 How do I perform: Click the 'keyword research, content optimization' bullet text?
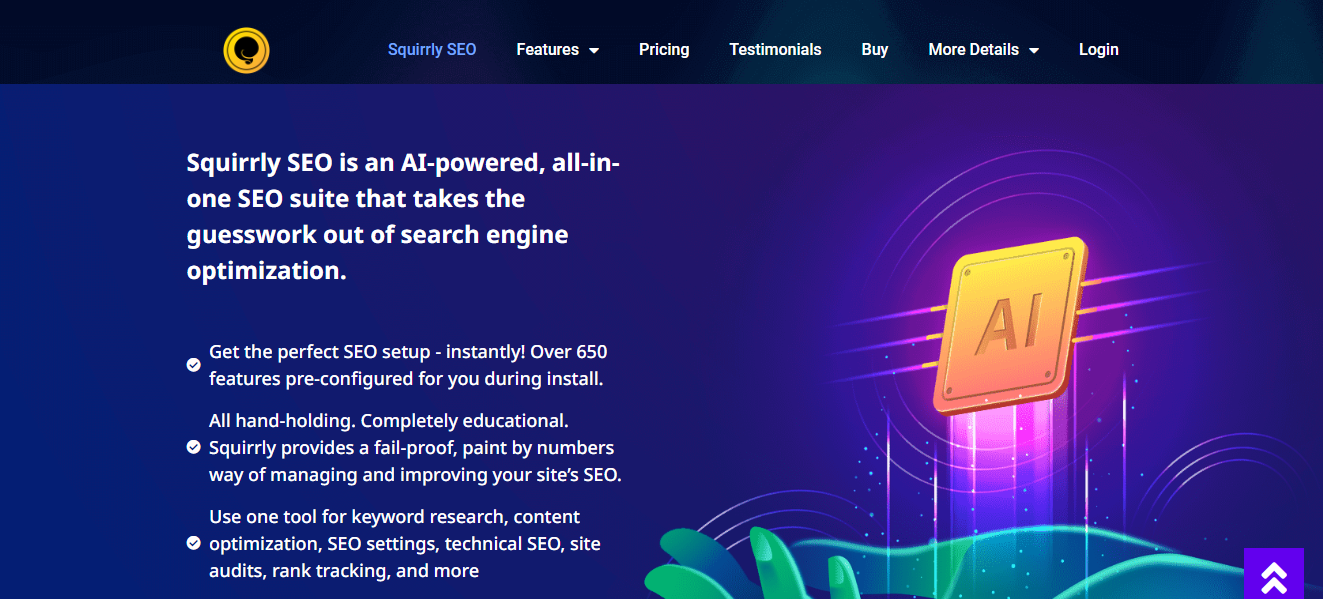405,544
